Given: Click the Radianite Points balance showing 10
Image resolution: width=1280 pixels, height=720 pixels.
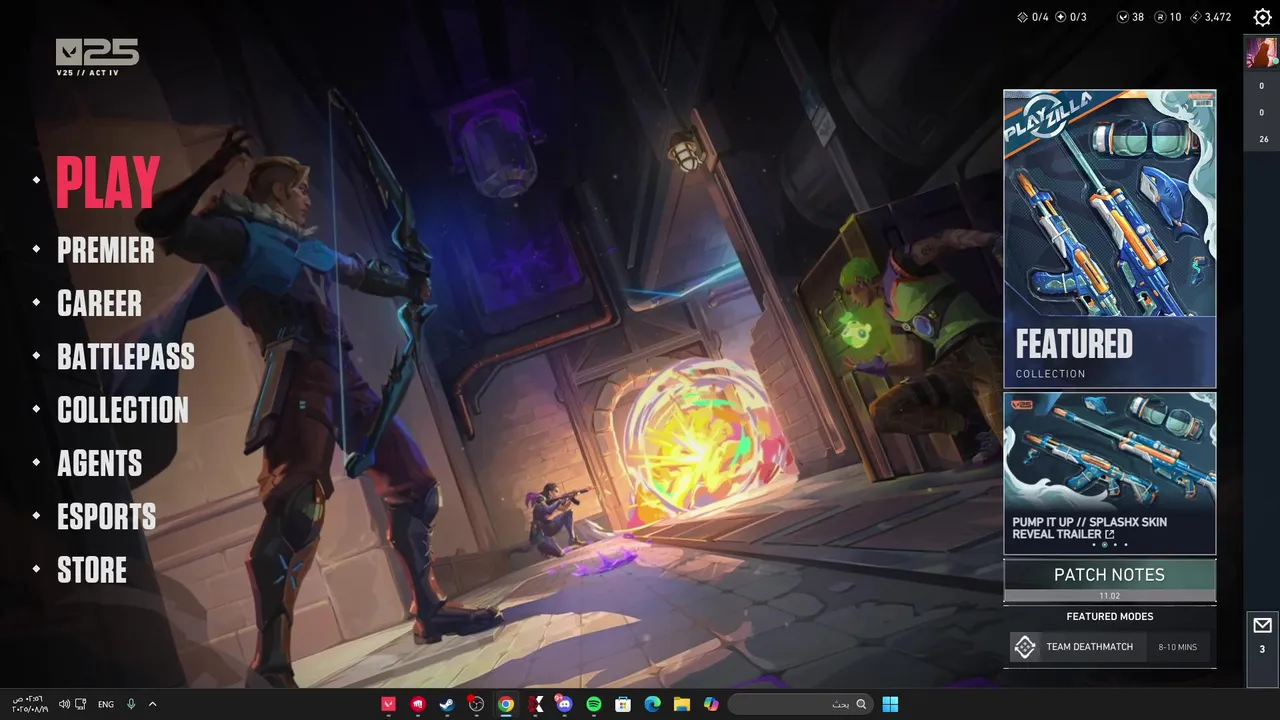Looking at the screenshot, I should coord(1167,17).
